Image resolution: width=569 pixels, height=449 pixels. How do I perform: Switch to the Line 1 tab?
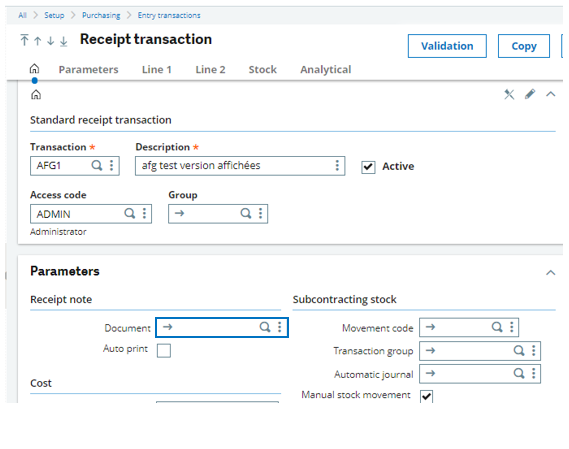[156, 69]
